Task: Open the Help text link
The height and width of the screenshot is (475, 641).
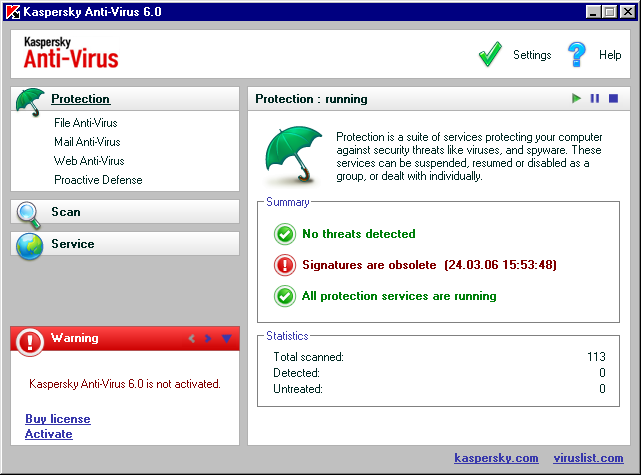Action: pos(610,55)
